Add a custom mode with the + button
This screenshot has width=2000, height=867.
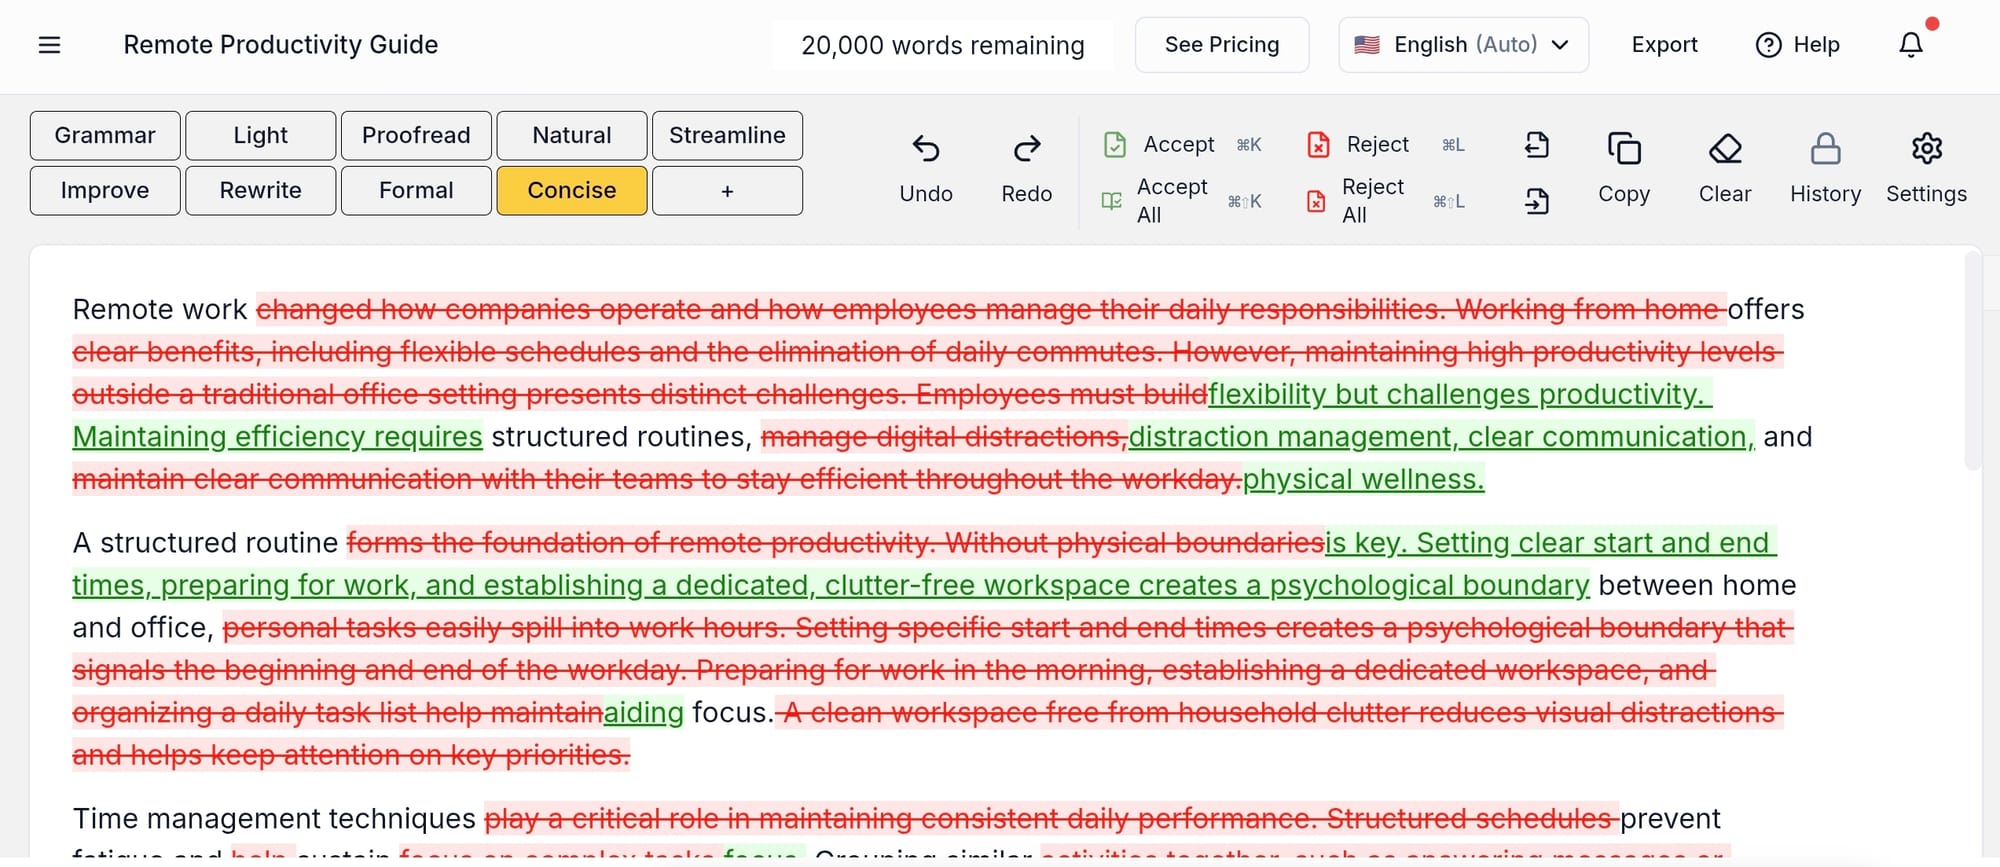727,191
